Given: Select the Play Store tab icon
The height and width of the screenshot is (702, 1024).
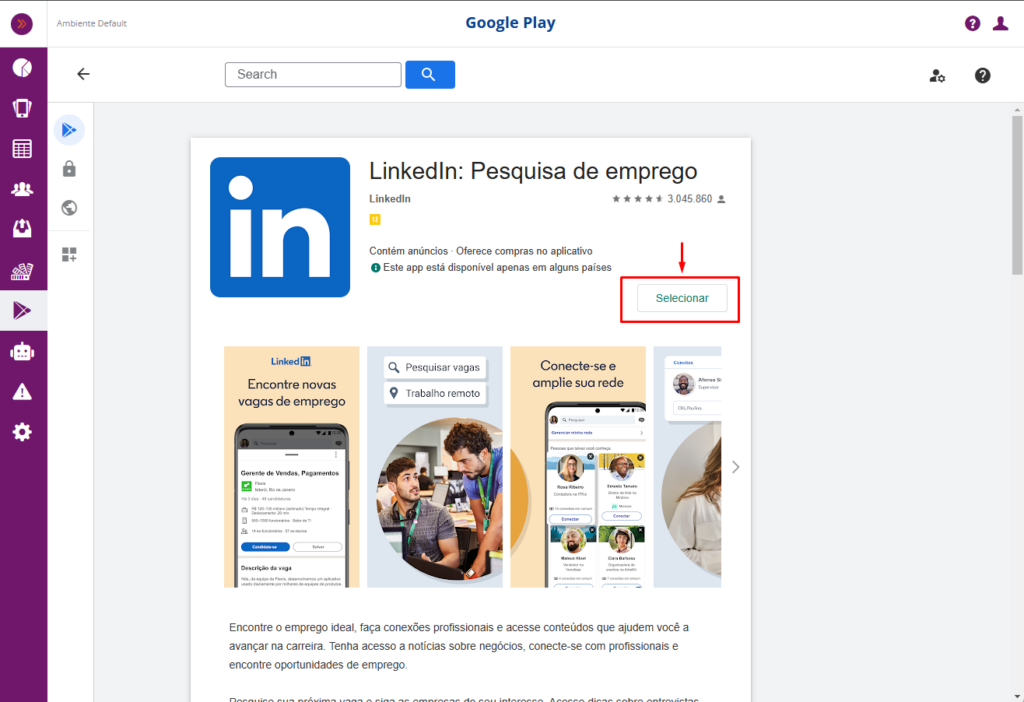Looking at the screenshot, I should (69, 130).
